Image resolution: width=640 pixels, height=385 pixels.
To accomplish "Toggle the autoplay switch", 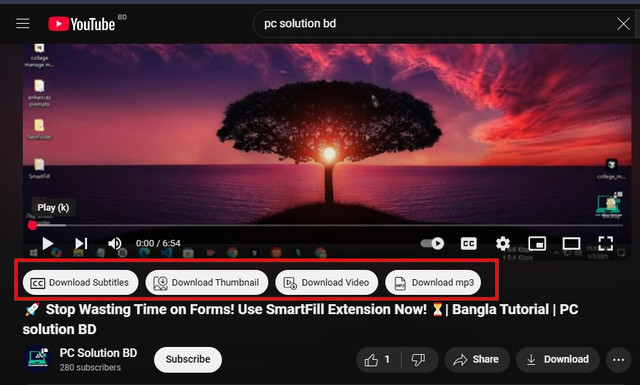I will (x=432, y=243).
